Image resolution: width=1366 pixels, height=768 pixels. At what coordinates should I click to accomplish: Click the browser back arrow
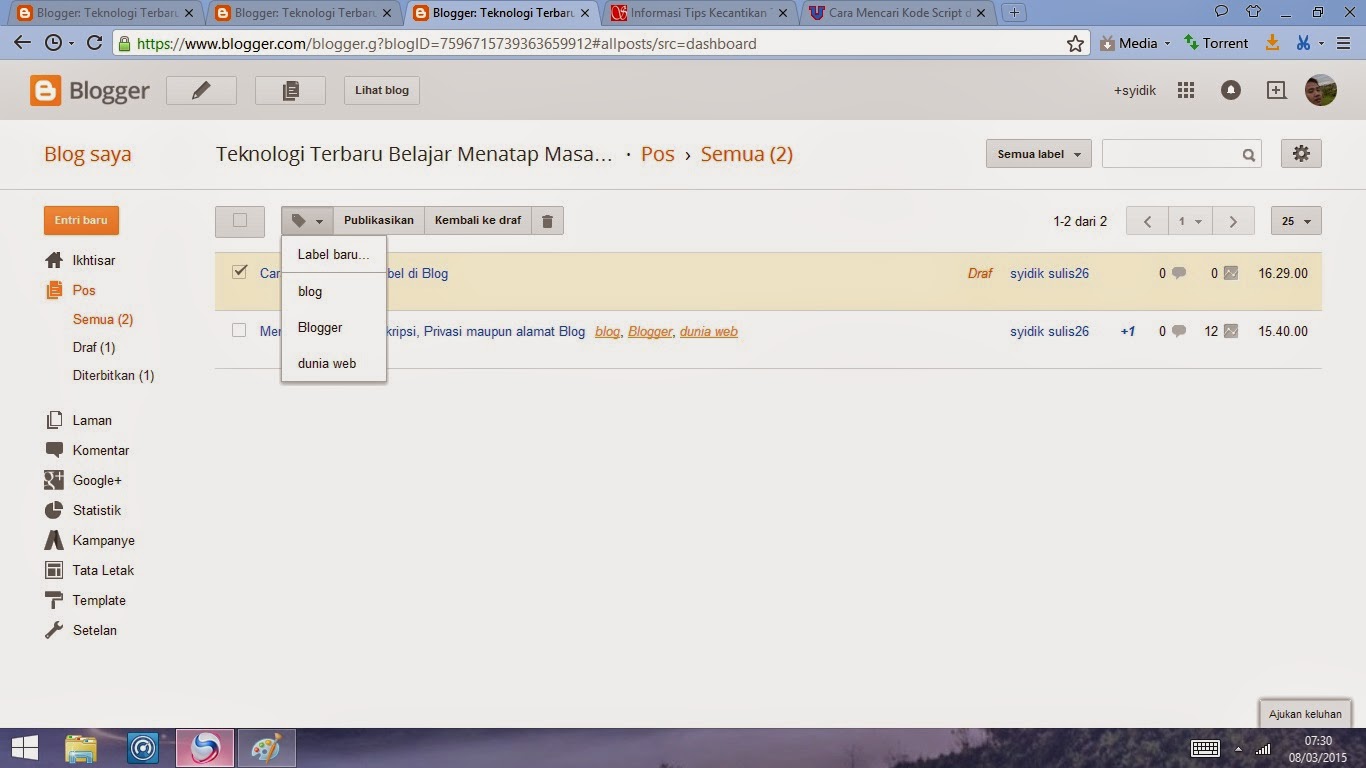22,43
